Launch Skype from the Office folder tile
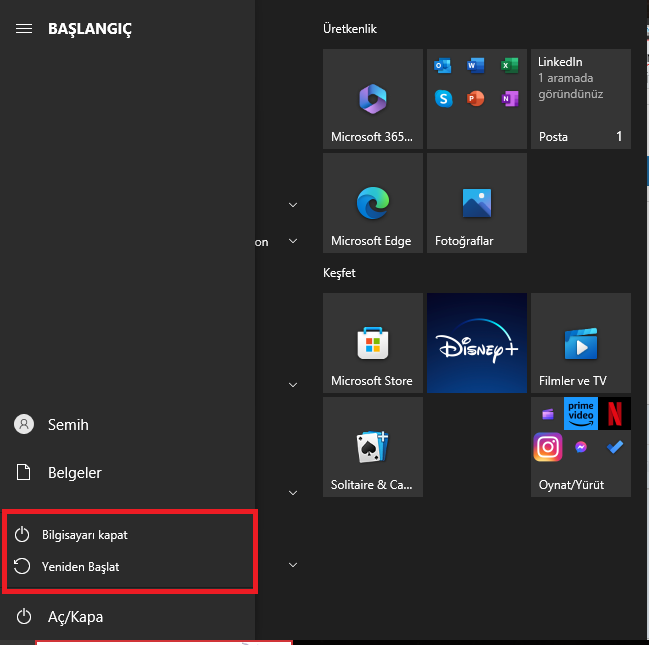This screenshot has height=645, width=649. pyautogui.click(x=443, y=99)
